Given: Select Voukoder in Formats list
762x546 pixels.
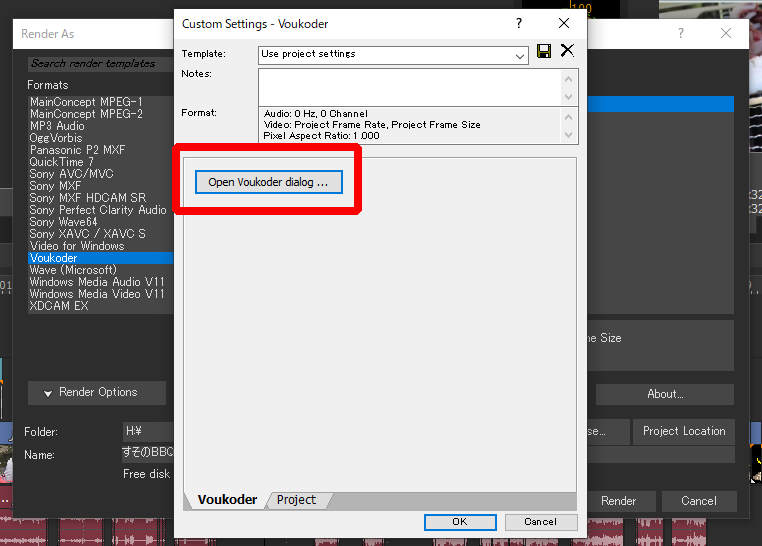Looking at the screenshot, I should pyautogui.click(x=54, y=258).
